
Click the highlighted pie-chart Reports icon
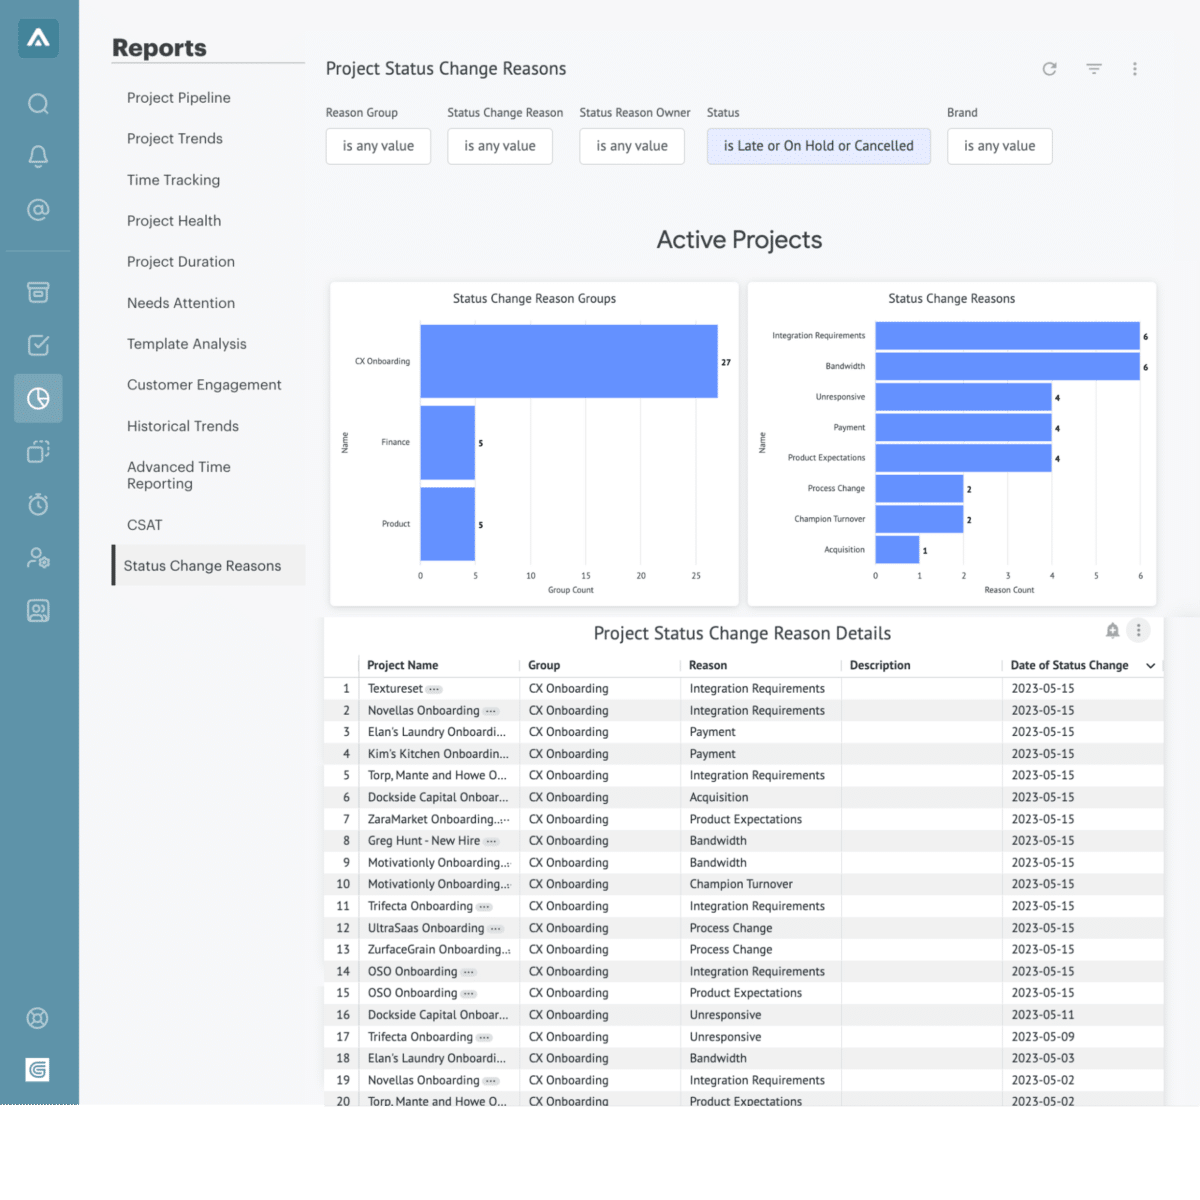(x=38, y=398)
